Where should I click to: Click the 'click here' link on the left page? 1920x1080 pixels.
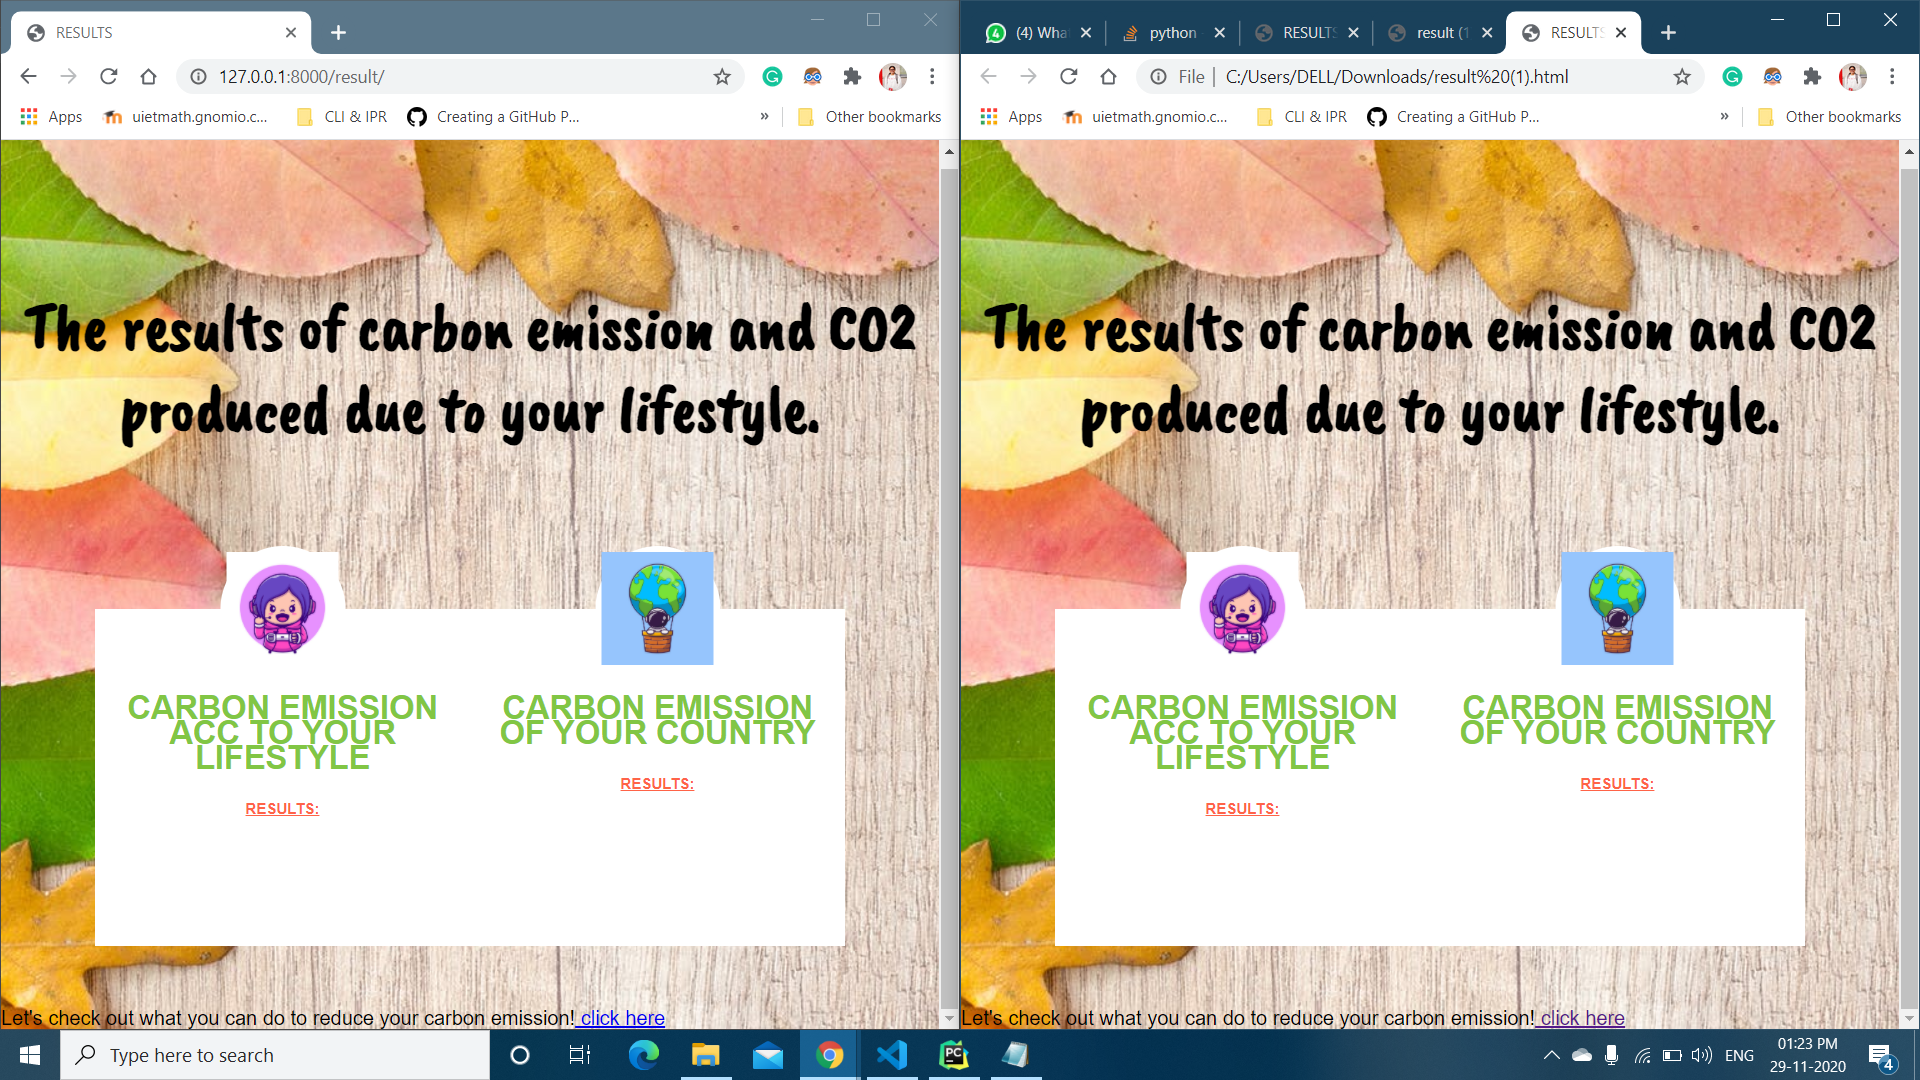pos(622,1018)
